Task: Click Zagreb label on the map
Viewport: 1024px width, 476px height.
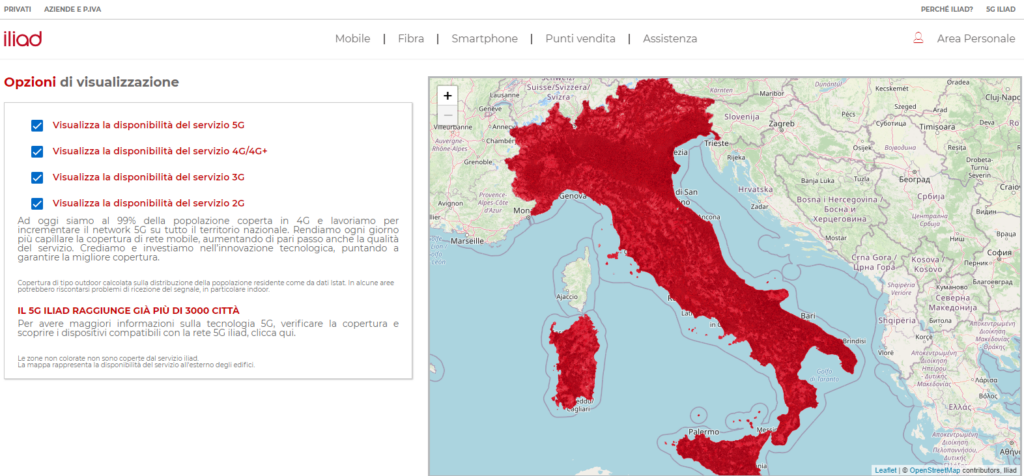Action: (781, 122)
